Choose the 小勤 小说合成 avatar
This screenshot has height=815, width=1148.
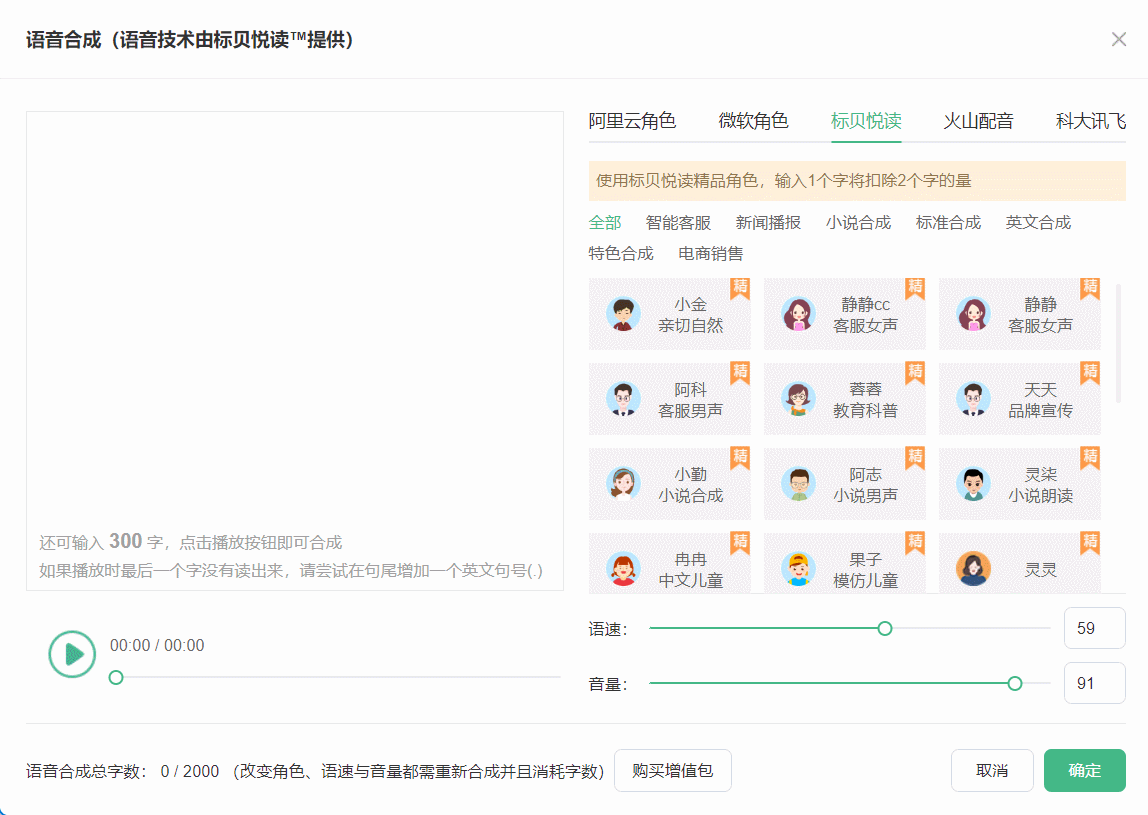(623, 485)
